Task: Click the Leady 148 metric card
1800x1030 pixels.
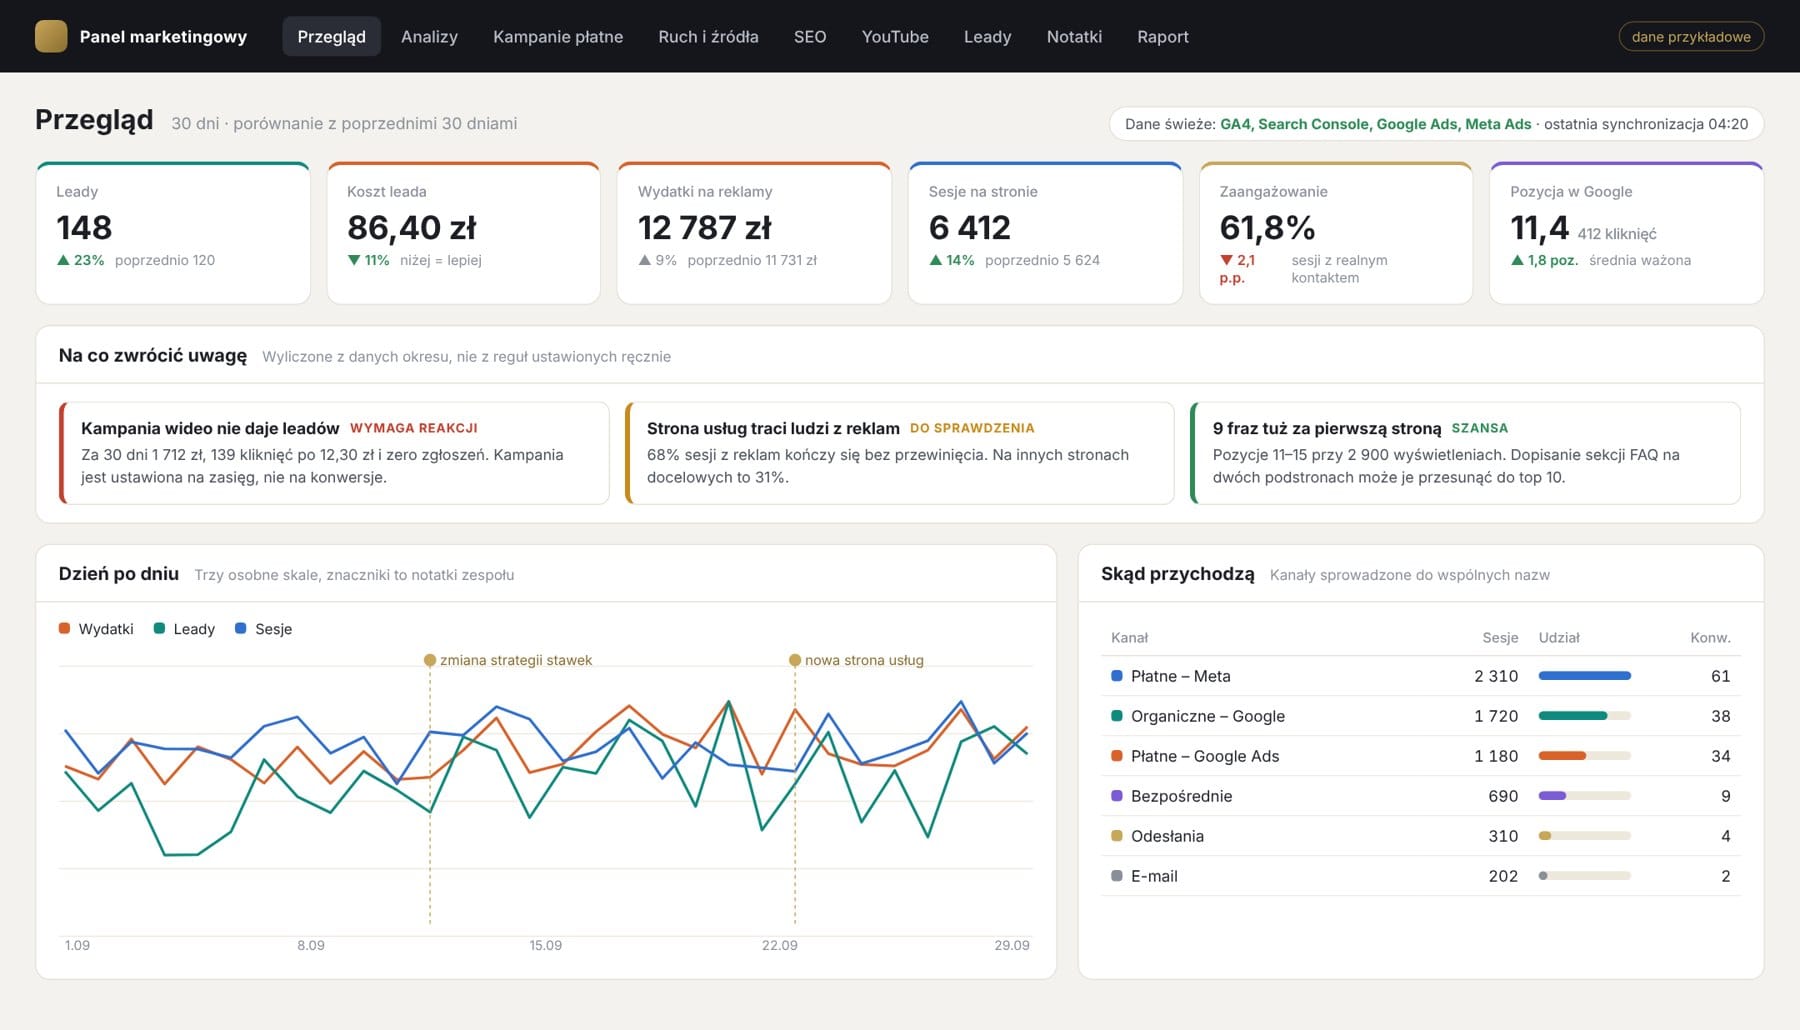Action: point(173,233)
